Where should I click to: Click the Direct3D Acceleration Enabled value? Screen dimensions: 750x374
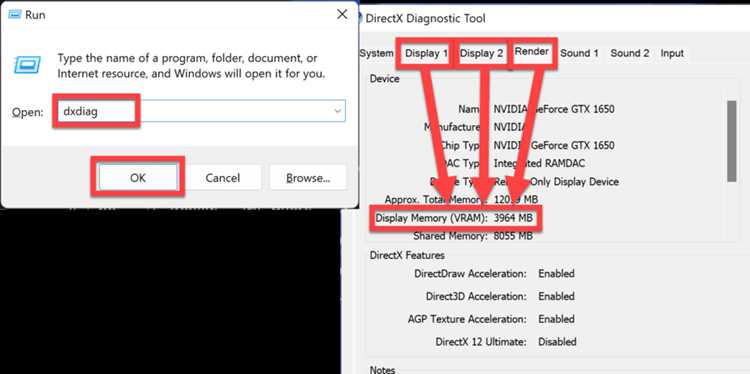point(556,296)
